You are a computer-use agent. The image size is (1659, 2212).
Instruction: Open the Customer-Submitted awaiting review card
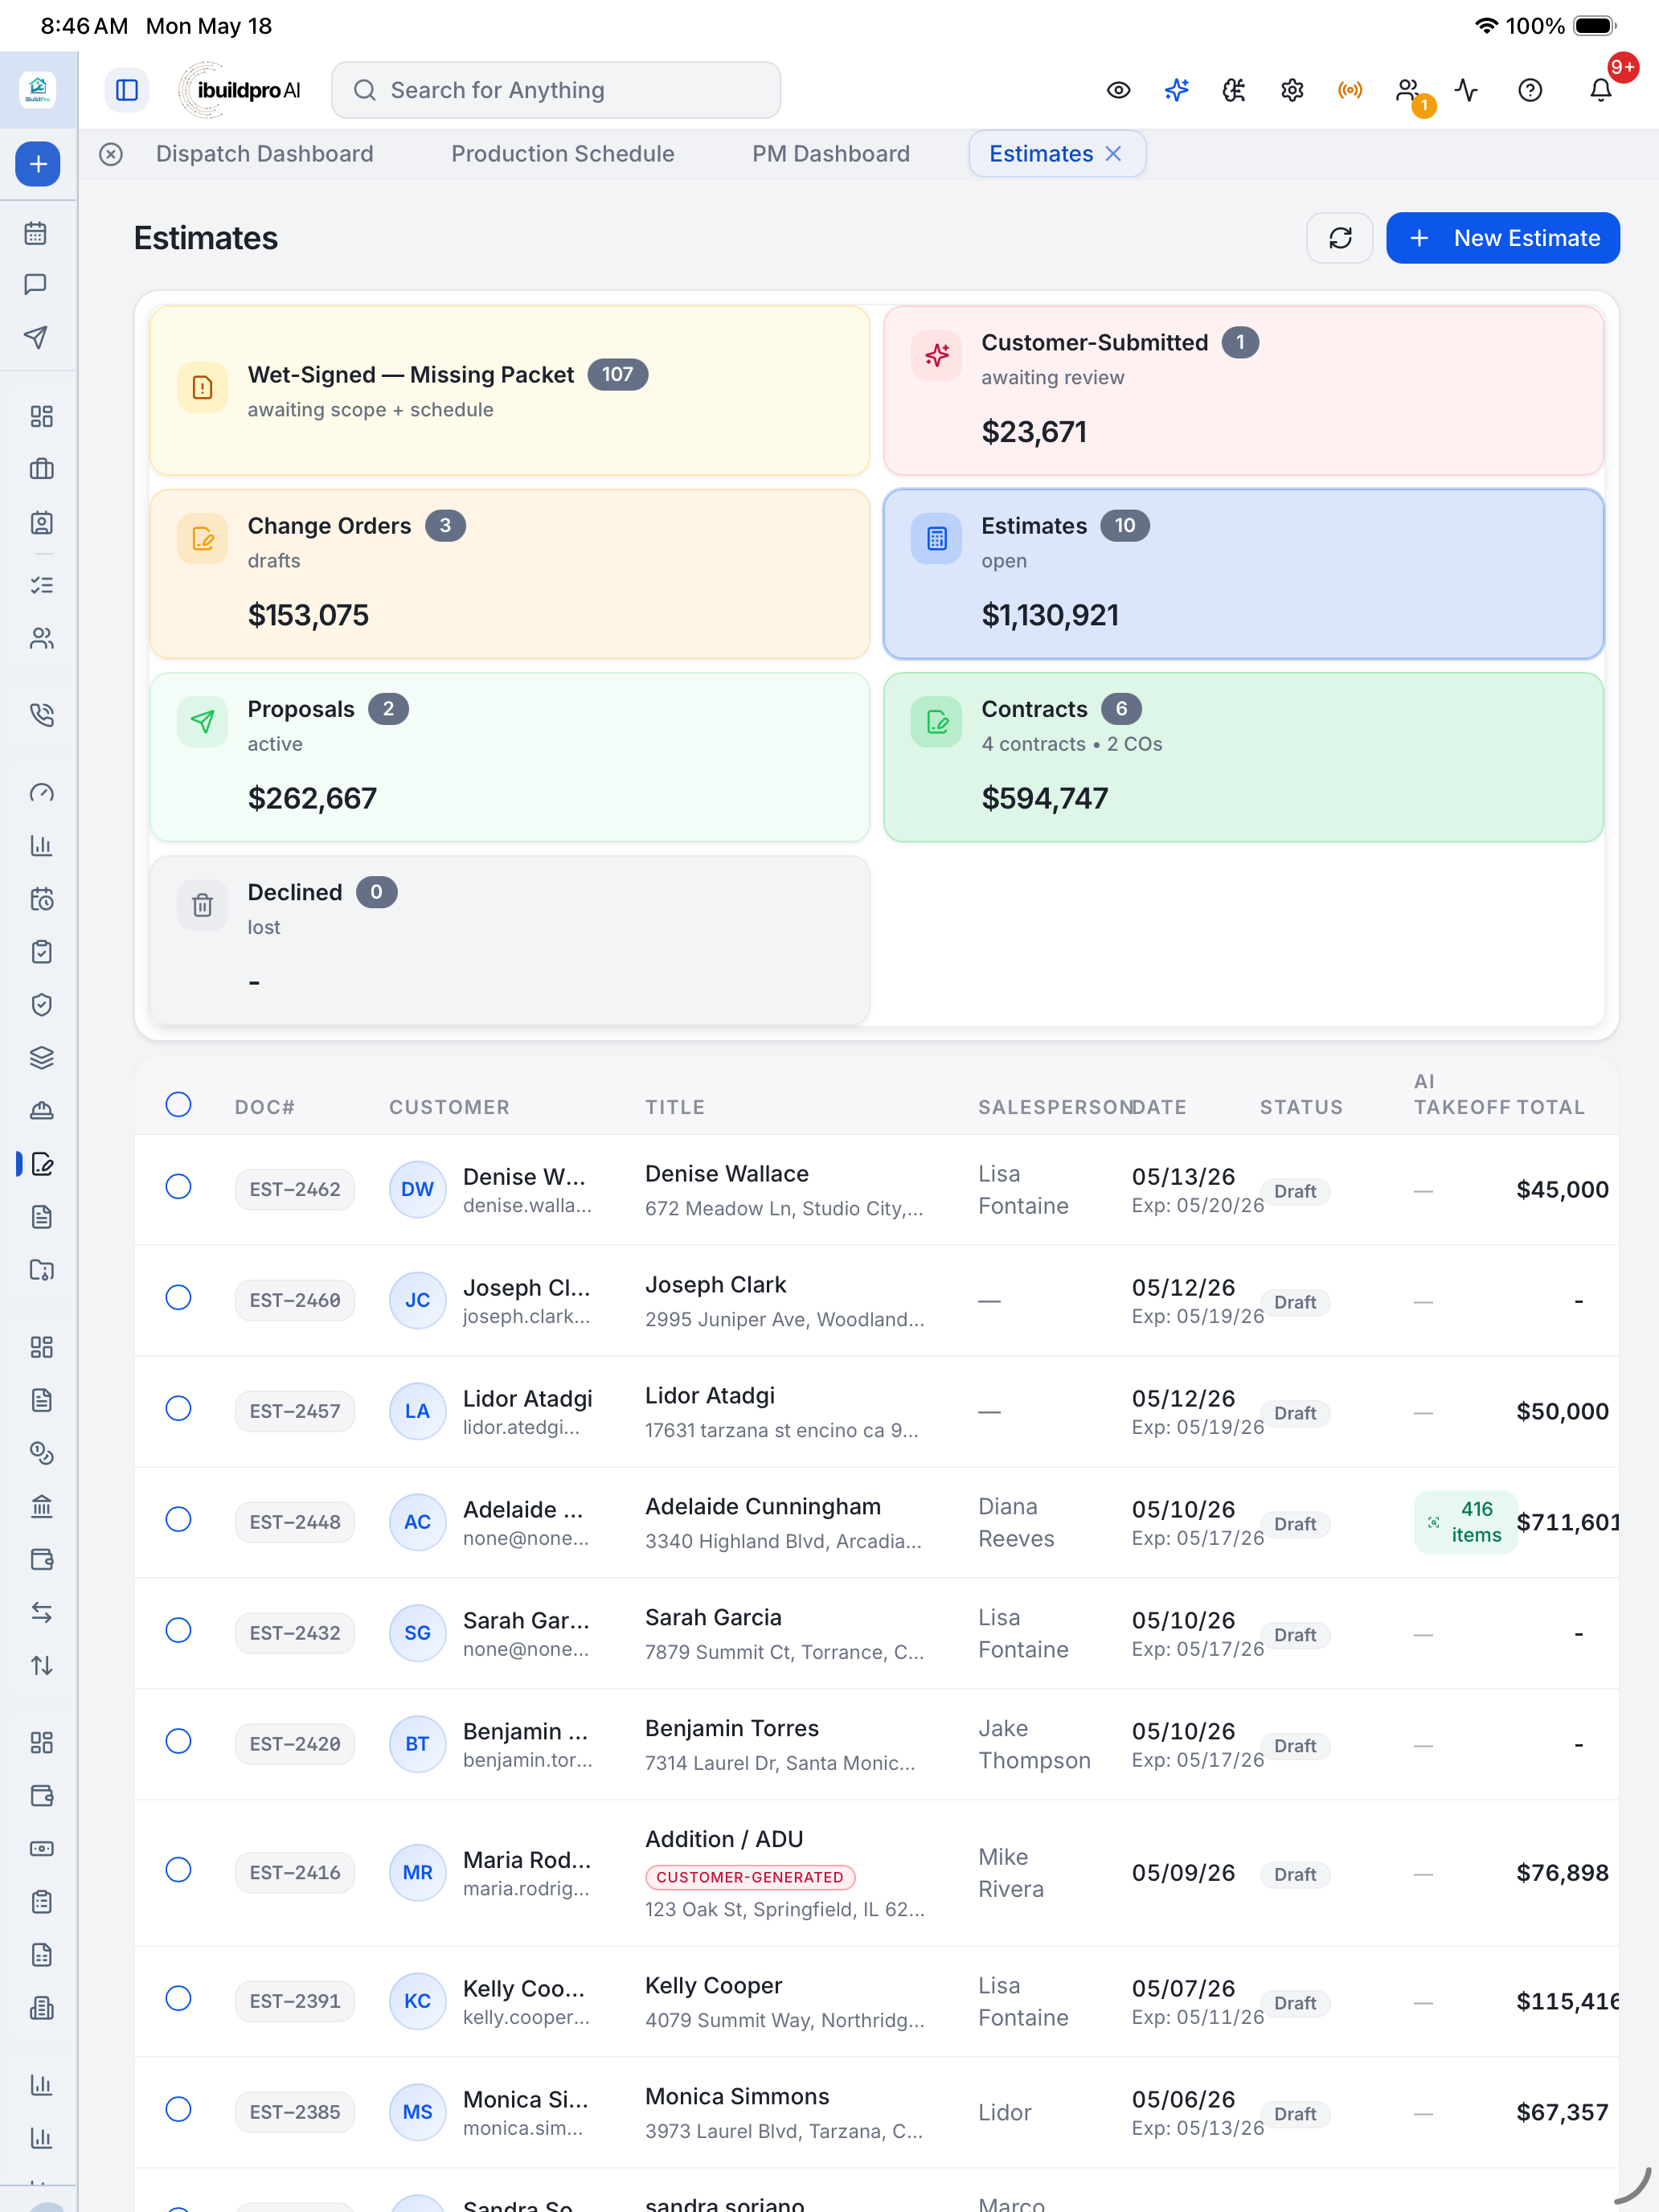point(1243,391)
